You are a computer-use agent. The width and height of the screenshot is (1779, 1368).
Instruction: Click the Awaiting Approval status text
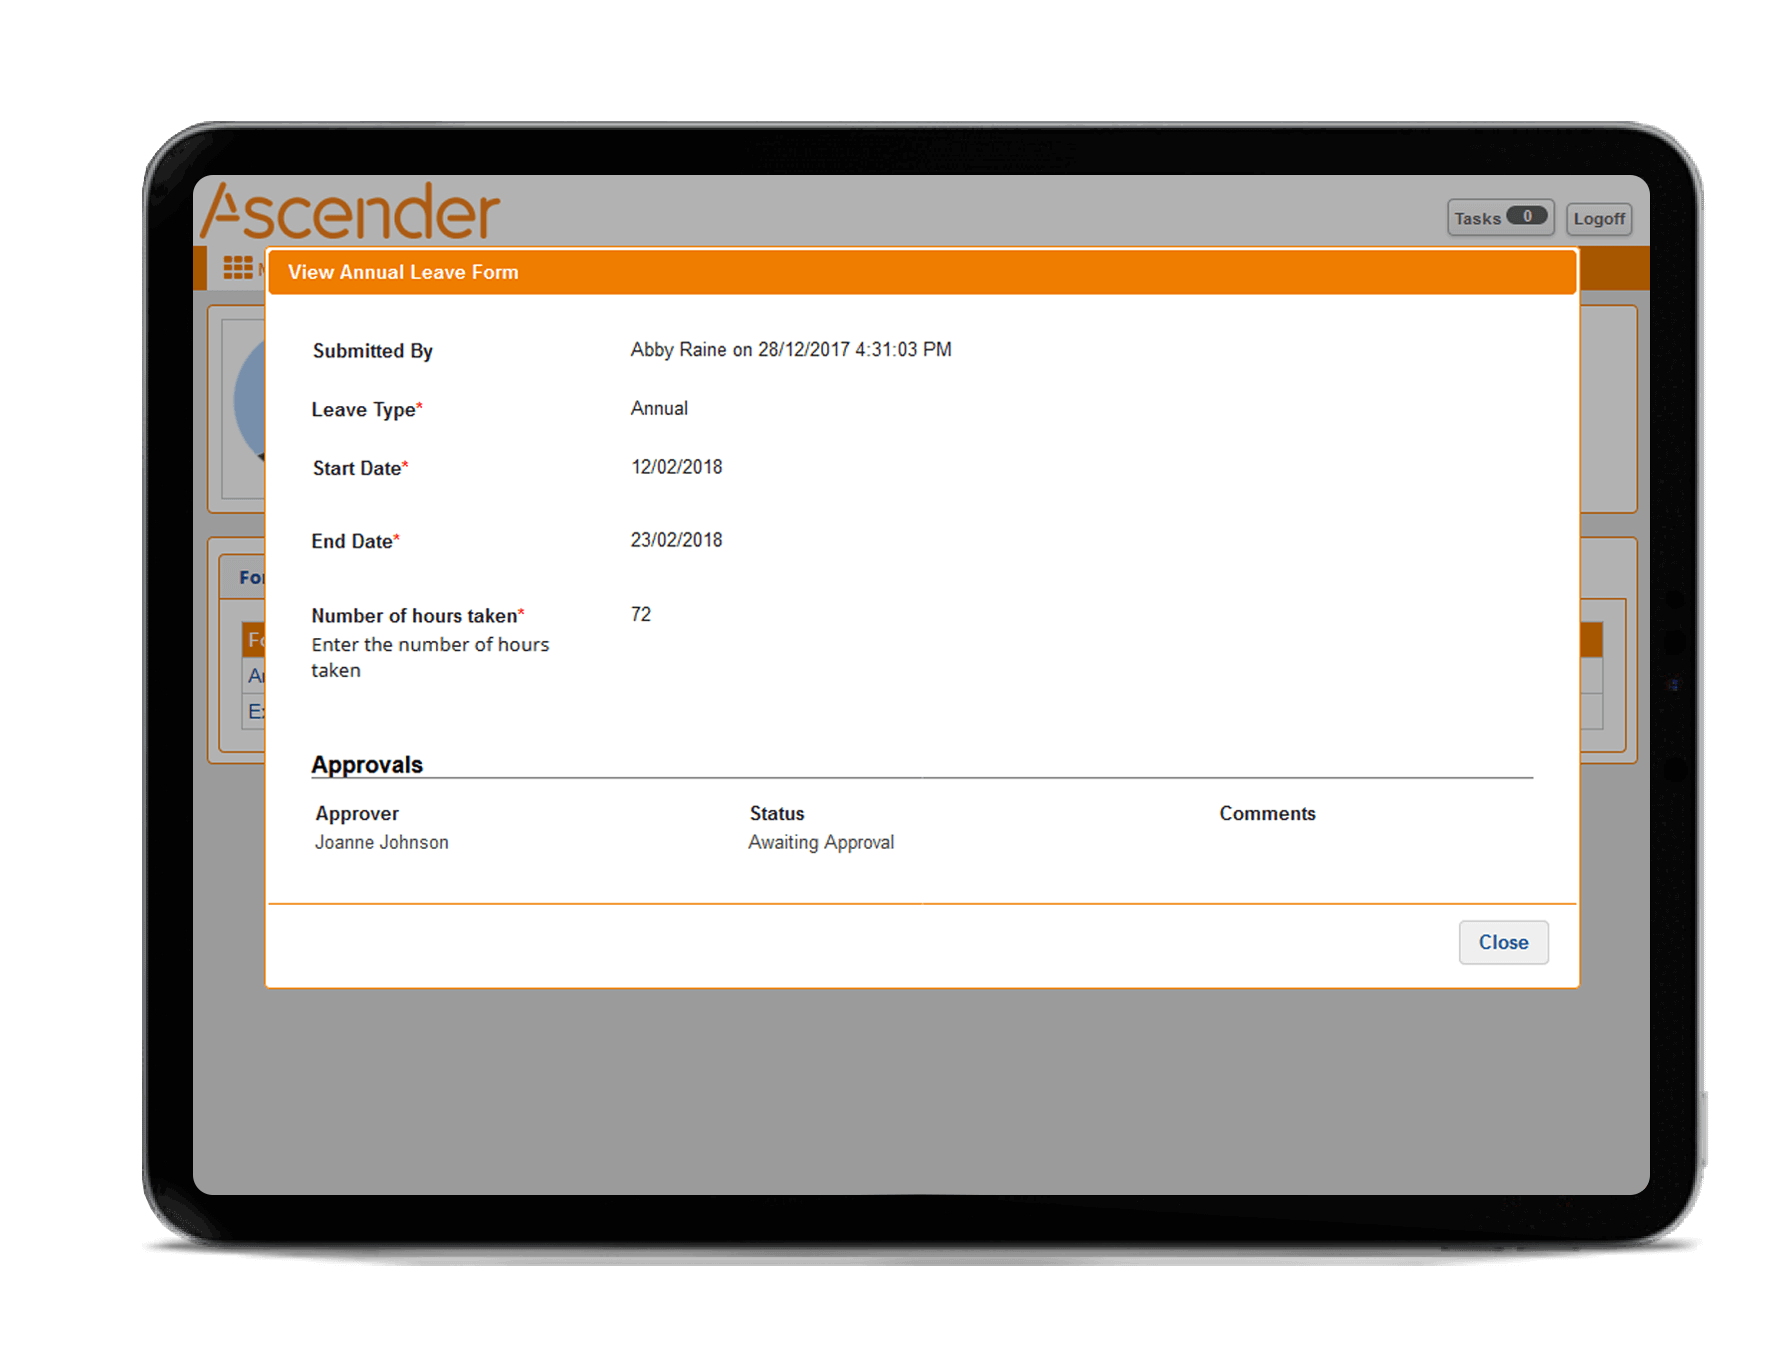(x=821, y=841)
